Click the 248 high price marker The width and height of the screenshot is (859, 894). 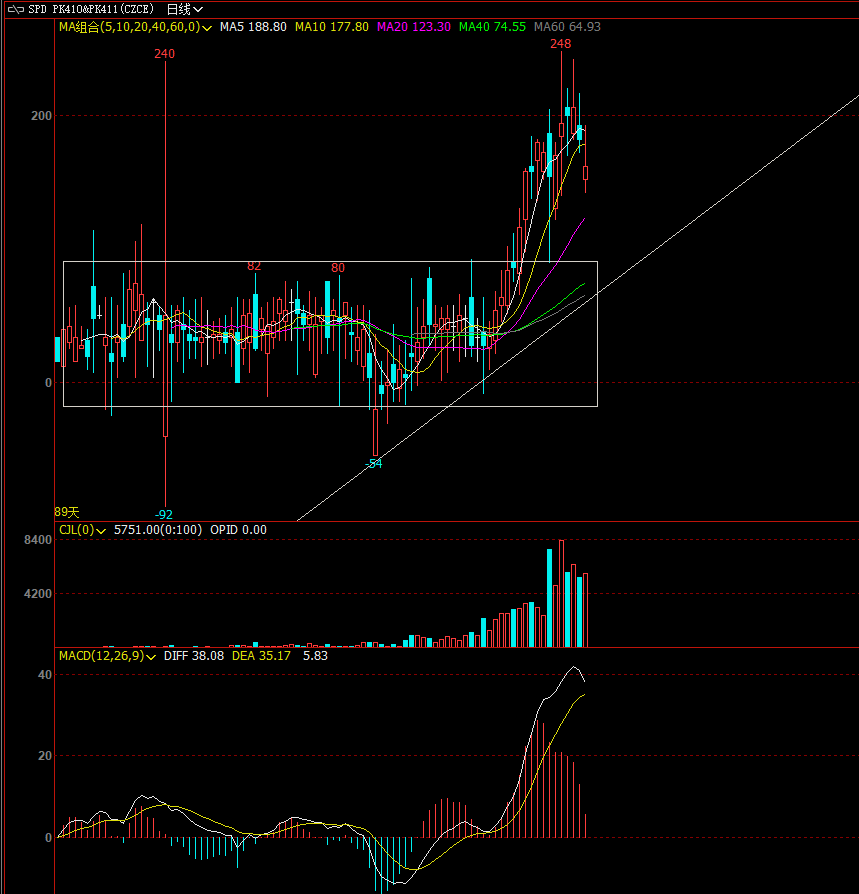[560, 44]
